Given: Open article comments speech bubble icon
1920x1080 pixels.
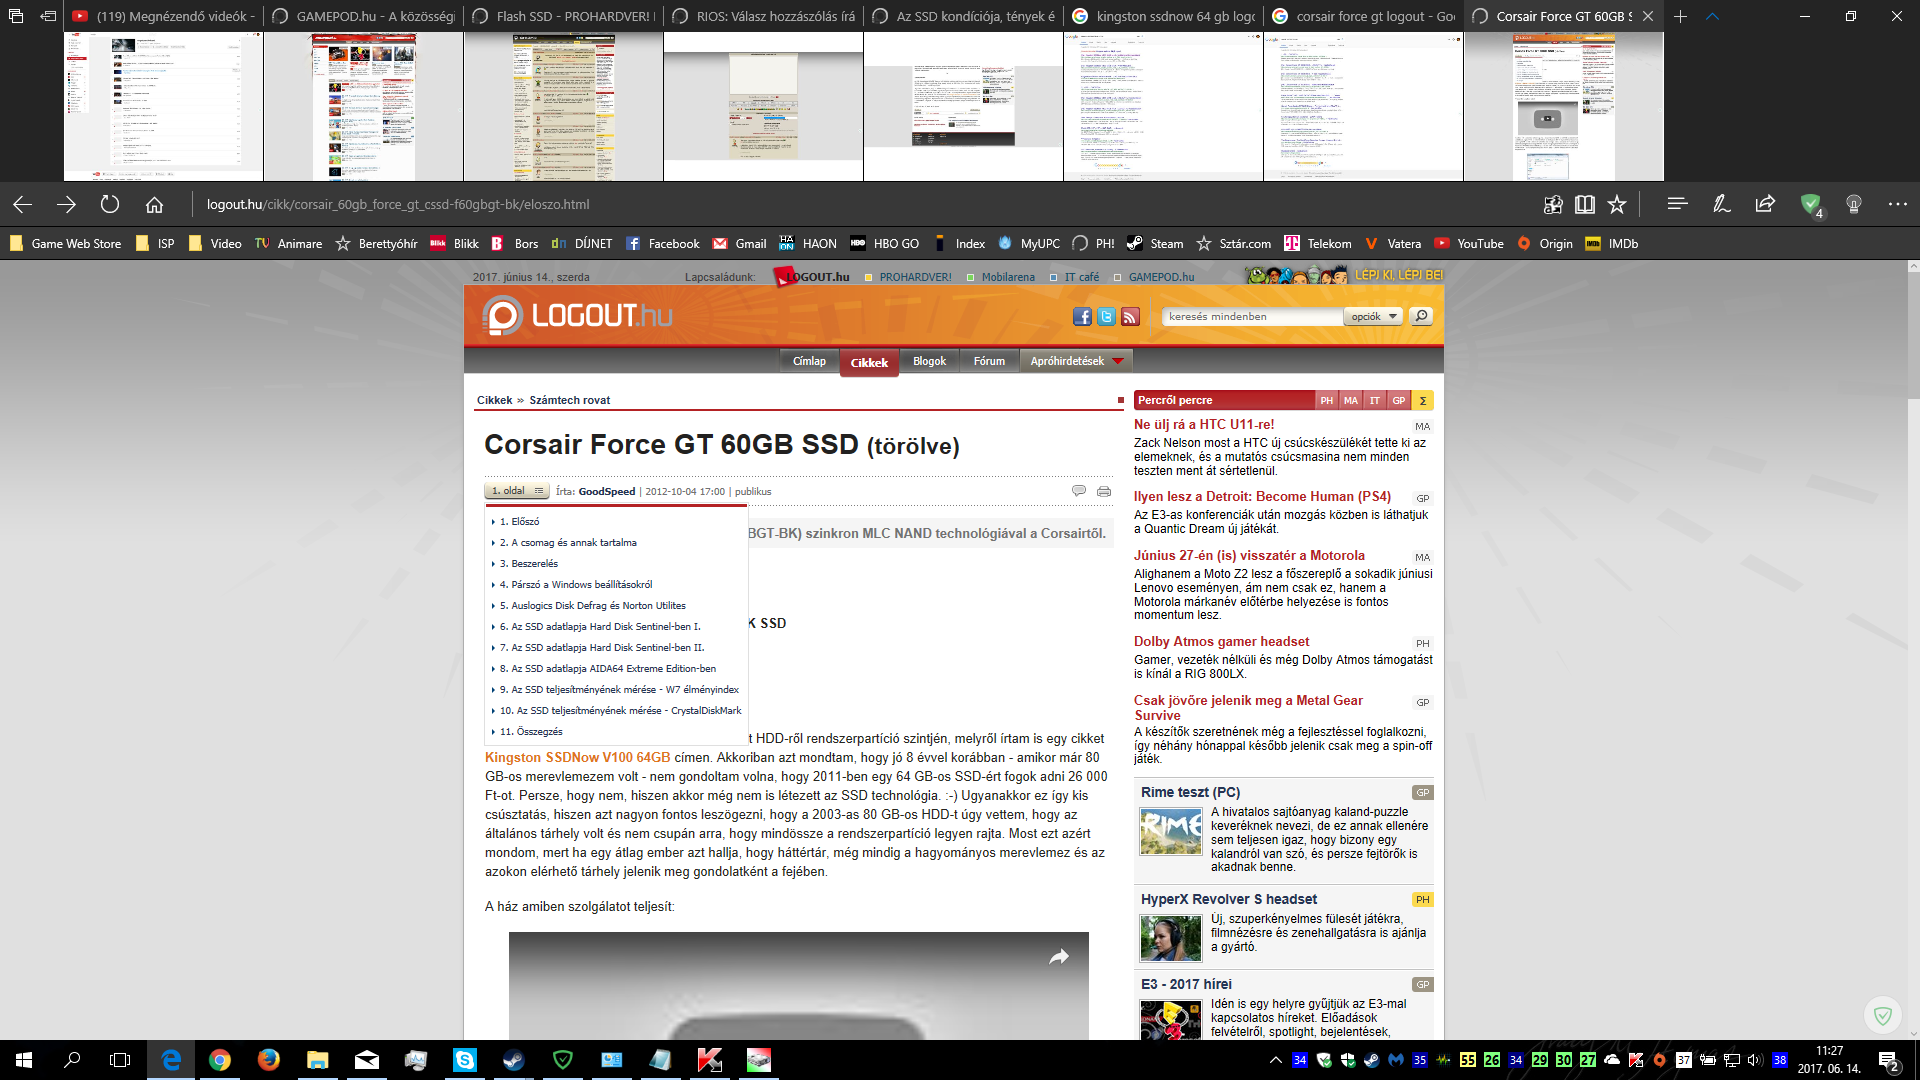Looking at the screenshot, I should pos(1079,491).
